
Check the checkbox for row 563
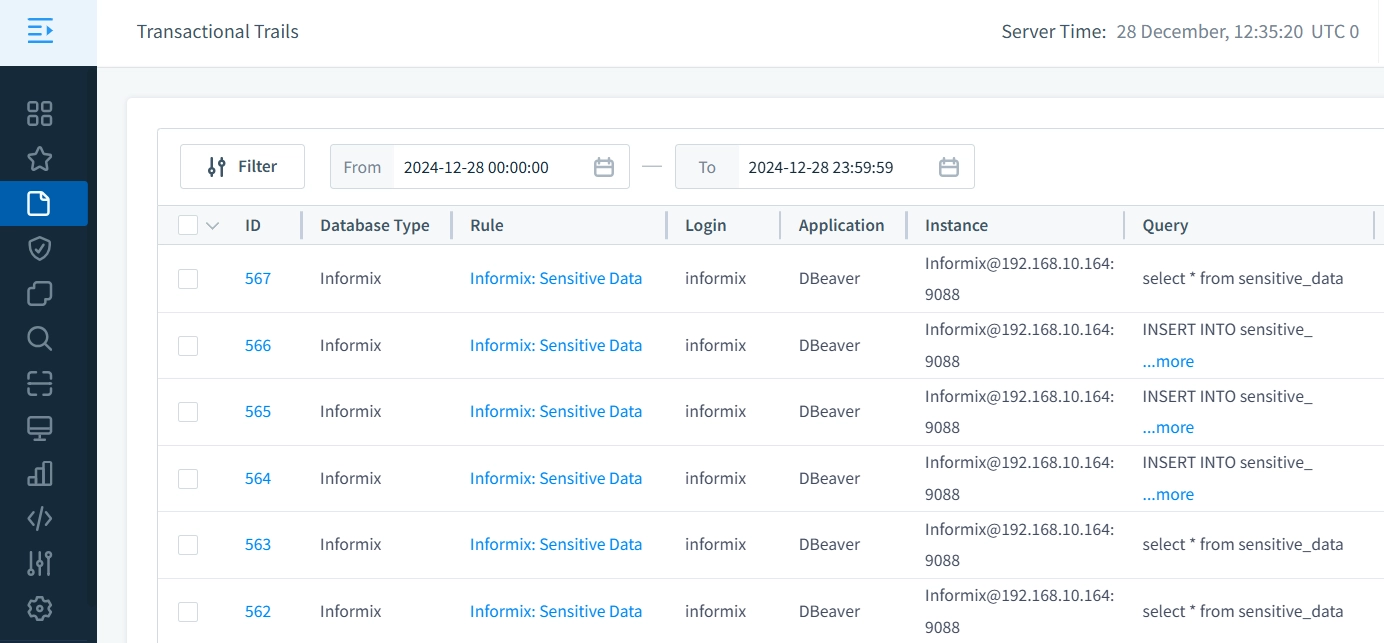[188, 545]
